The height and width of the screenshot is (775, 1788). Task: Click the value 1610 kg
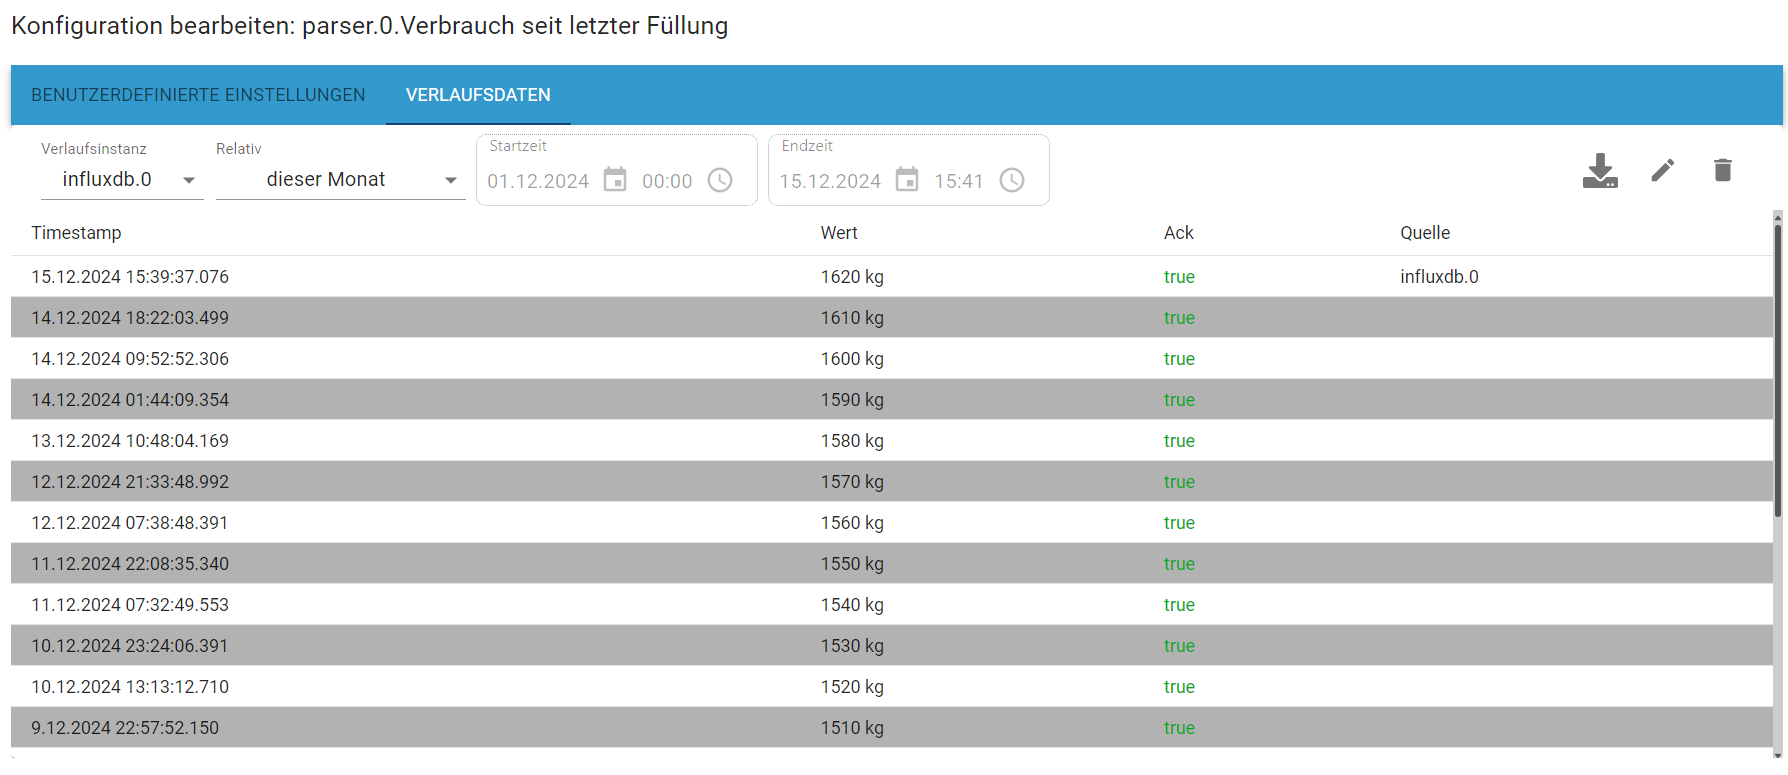[x=852, y=318]
